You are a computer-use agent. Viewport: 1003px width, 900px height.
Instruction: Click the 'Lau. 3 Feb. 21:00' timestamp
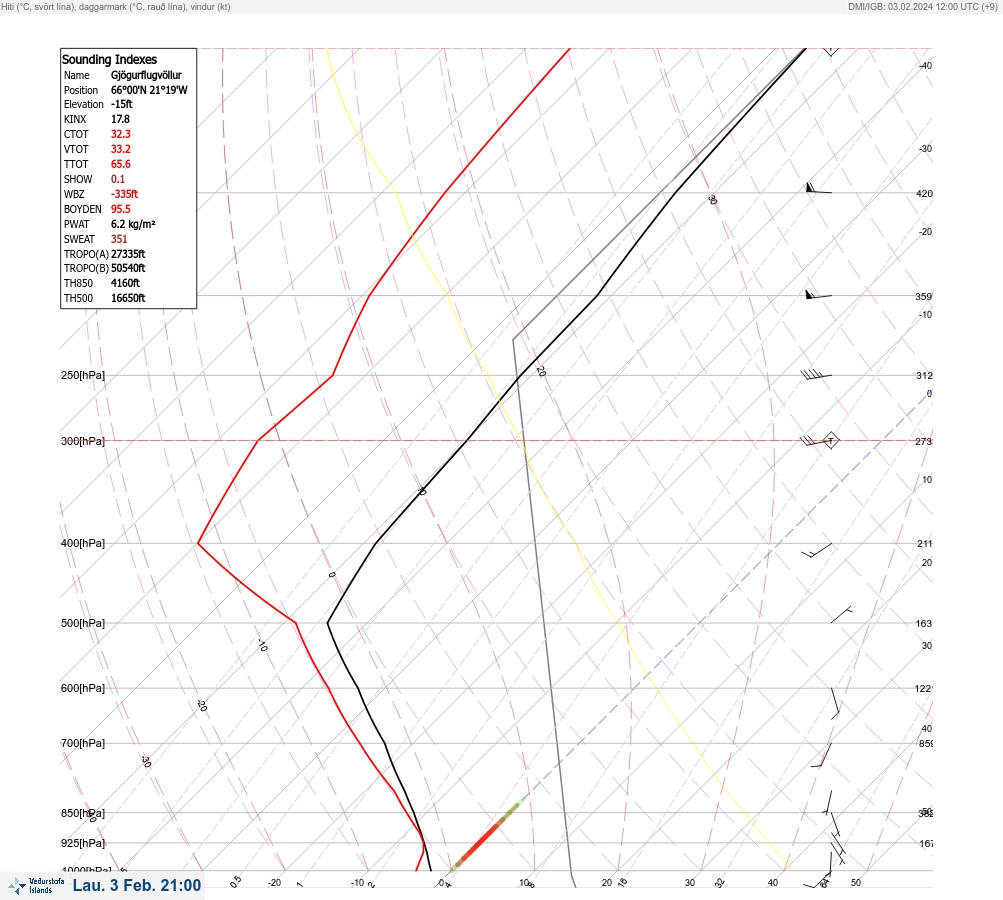[137, 885]
